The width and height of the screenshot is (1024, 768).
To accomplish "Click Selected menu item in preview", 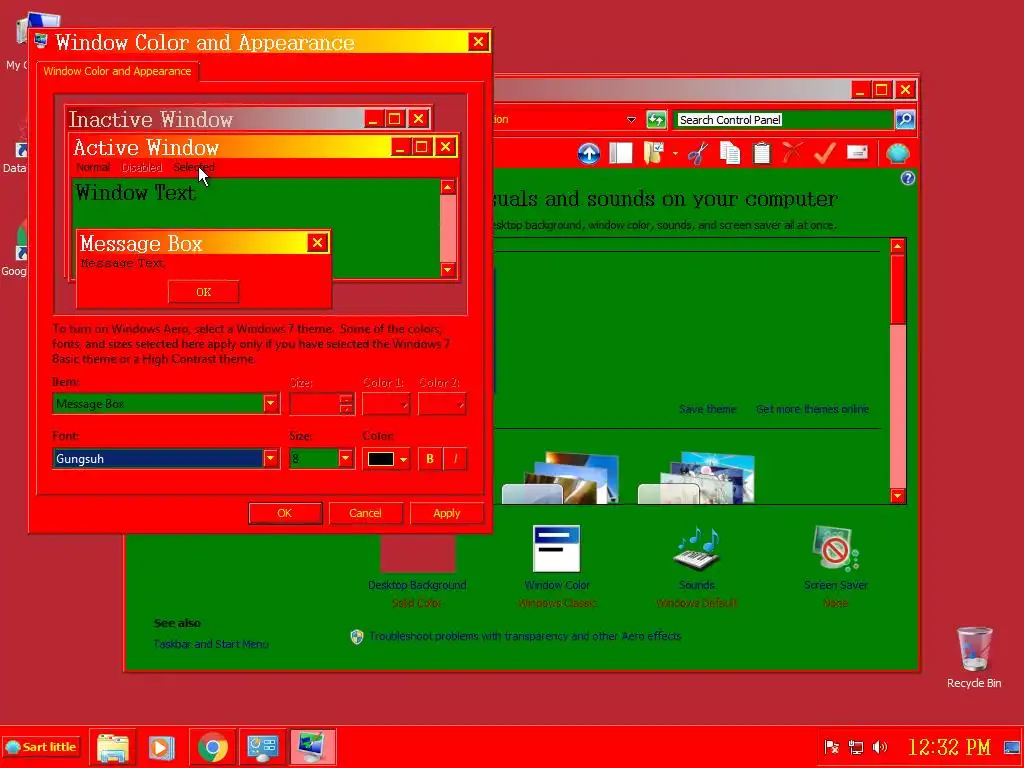I will (x=194, y=167).
